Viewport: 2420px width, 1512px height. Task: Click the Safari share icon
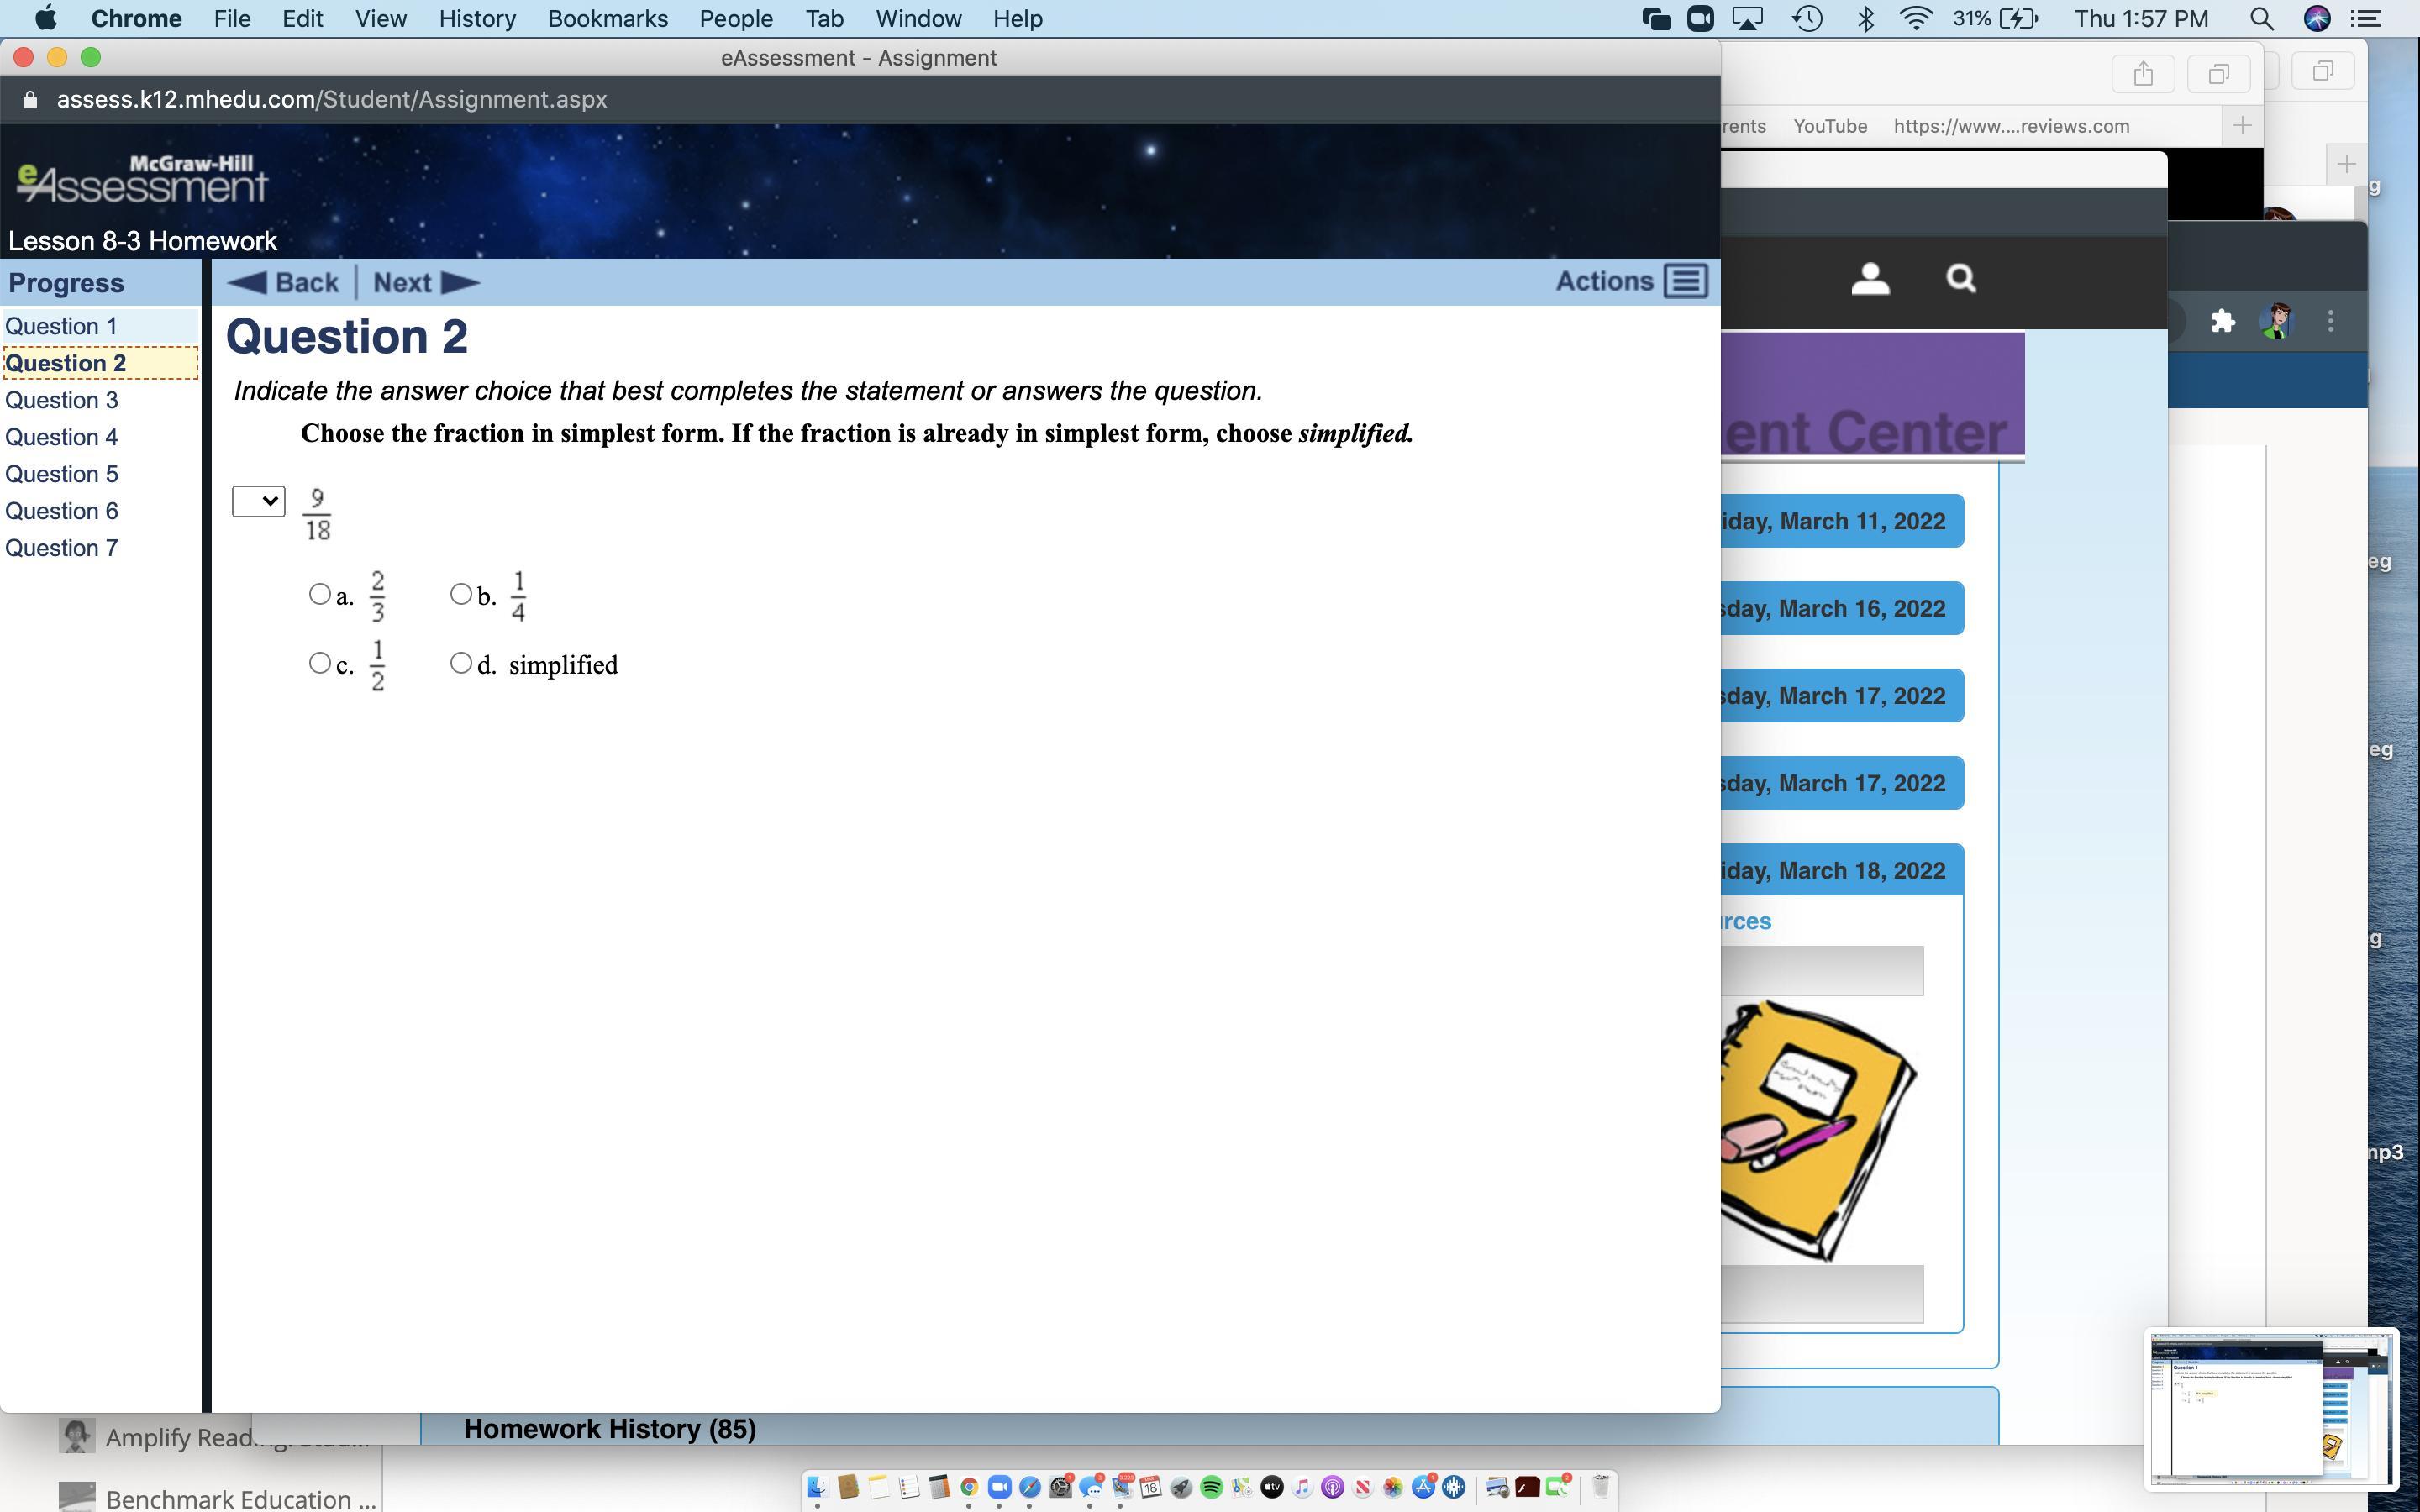tap(2142, 73)
